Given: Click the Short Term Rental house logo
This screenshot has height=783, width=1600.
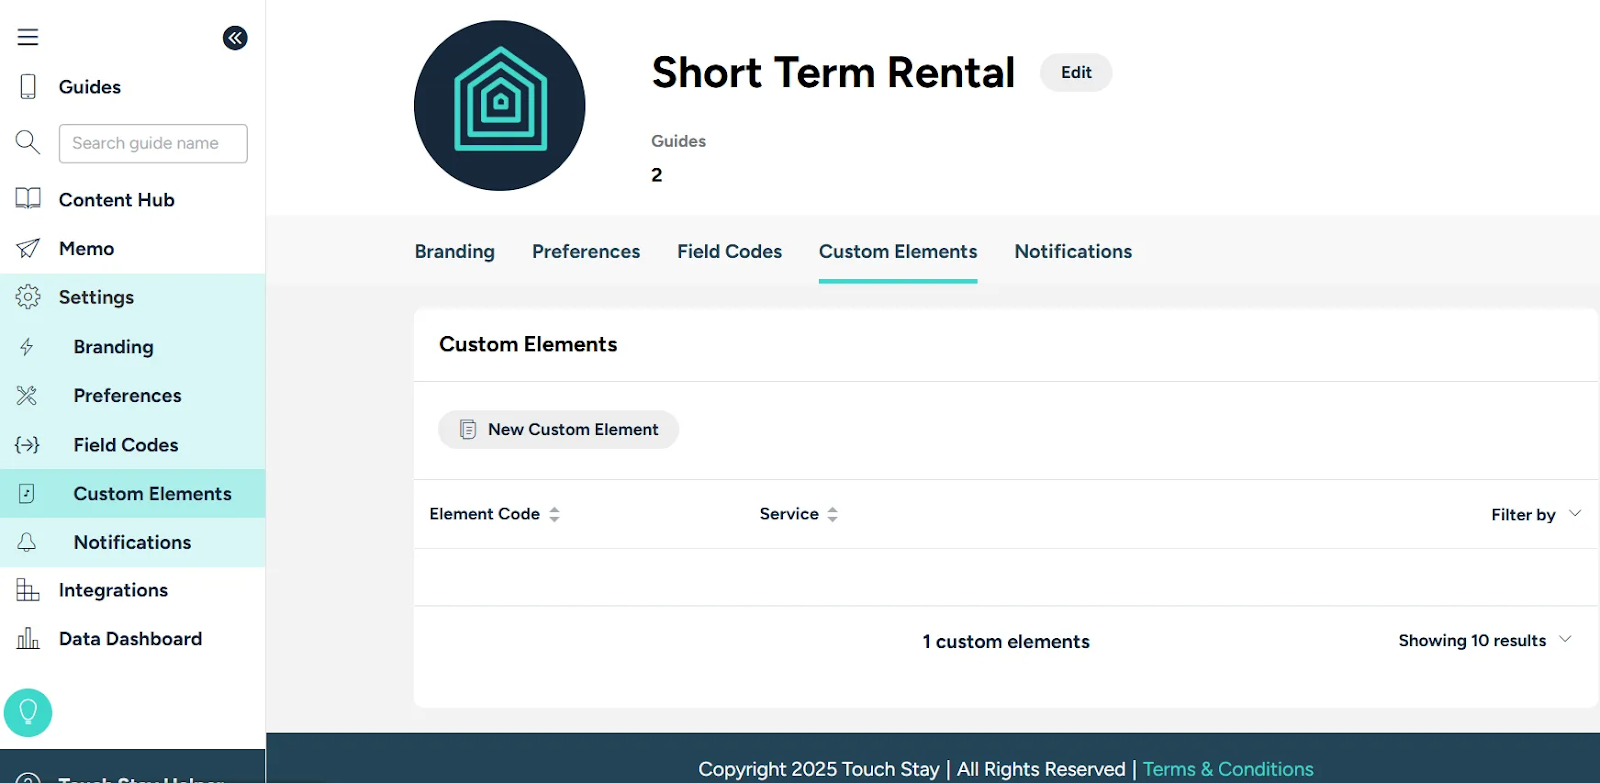Looking at the screenshot, I should [x=500, y=105].
